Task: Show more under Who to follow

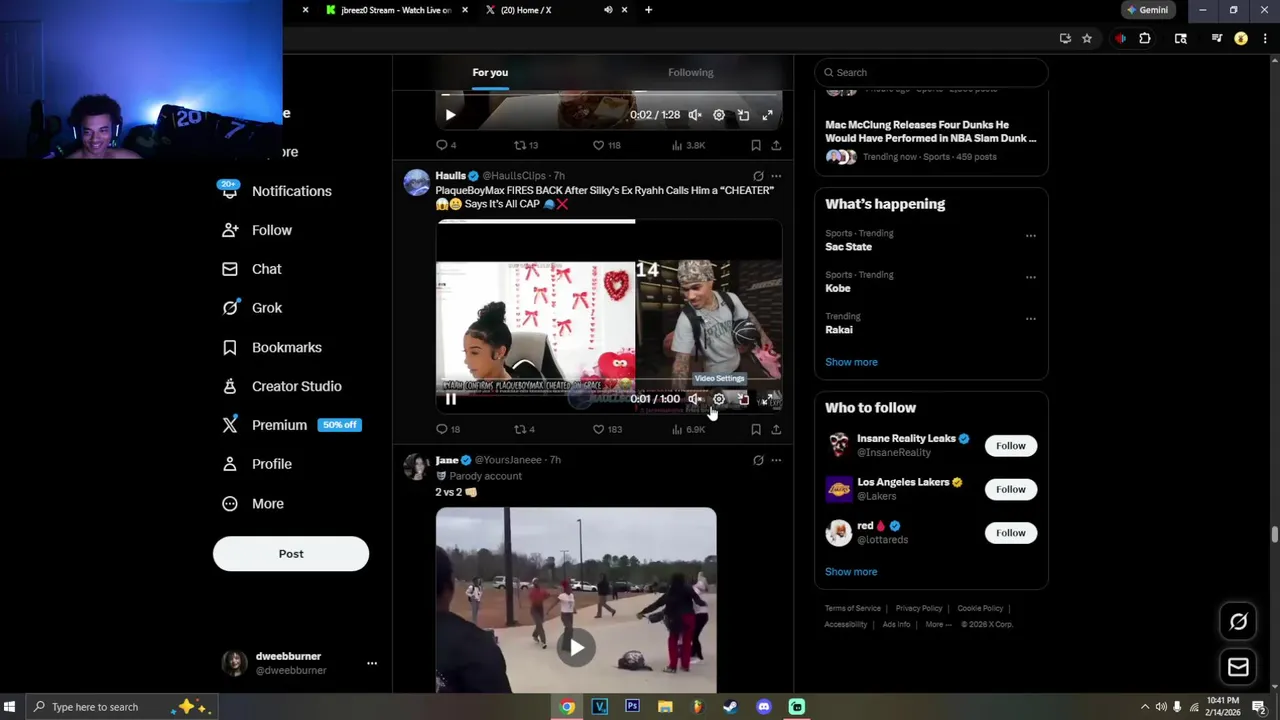Action: point(851,572)
